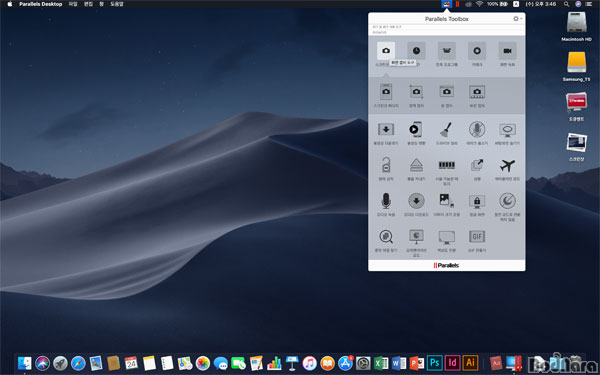The width and height of the screenshot is (600, 375).
Task: Enable the Airplane Mode tool
Action: point(507,165)
